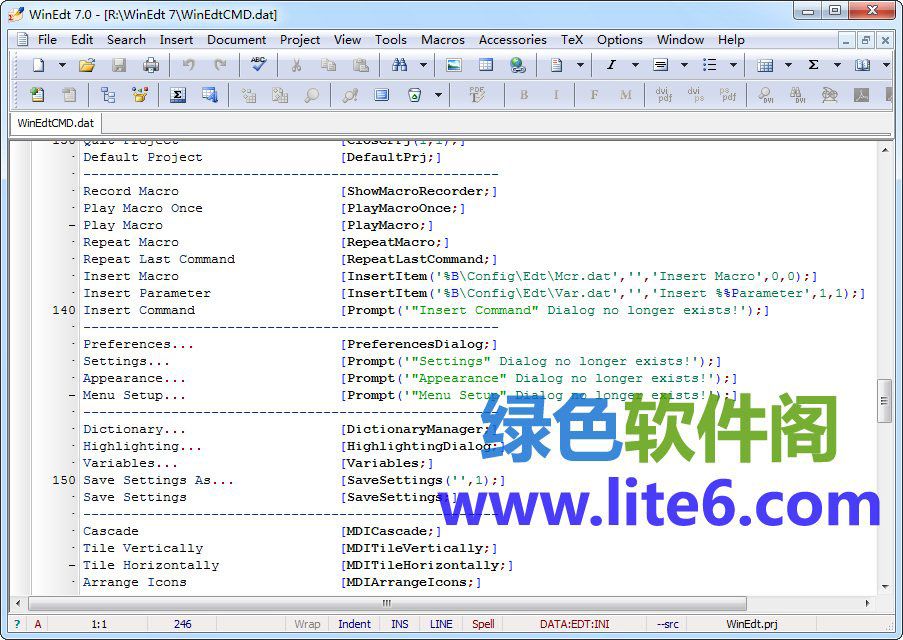Open the dropdown arrow beside the New document icon
The width and height of the screenshot is (903, 640).
62,65
